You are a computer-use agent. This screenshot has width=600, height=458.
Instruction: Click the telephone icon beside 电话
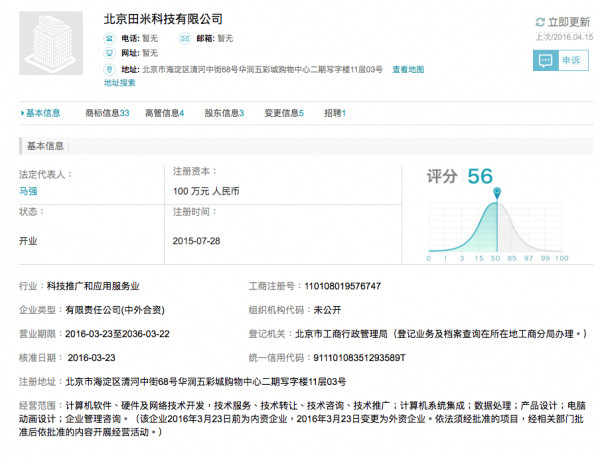110,37
